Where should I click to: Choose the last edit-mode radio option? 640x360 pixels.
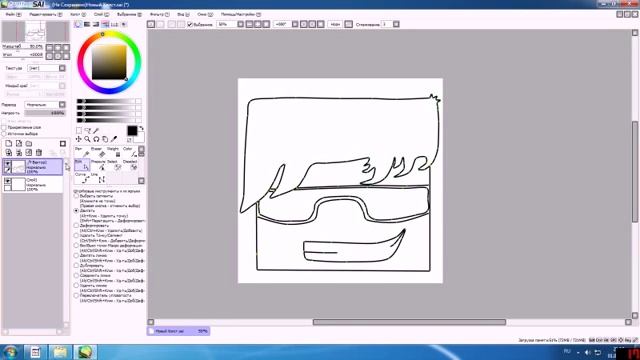pos(76,295)
